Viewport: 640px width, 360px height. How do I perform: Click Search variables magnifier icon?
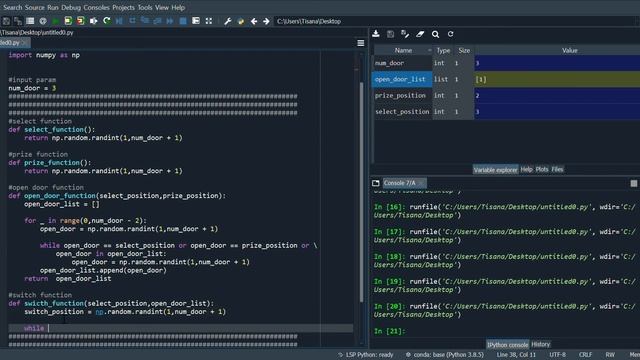436,34
